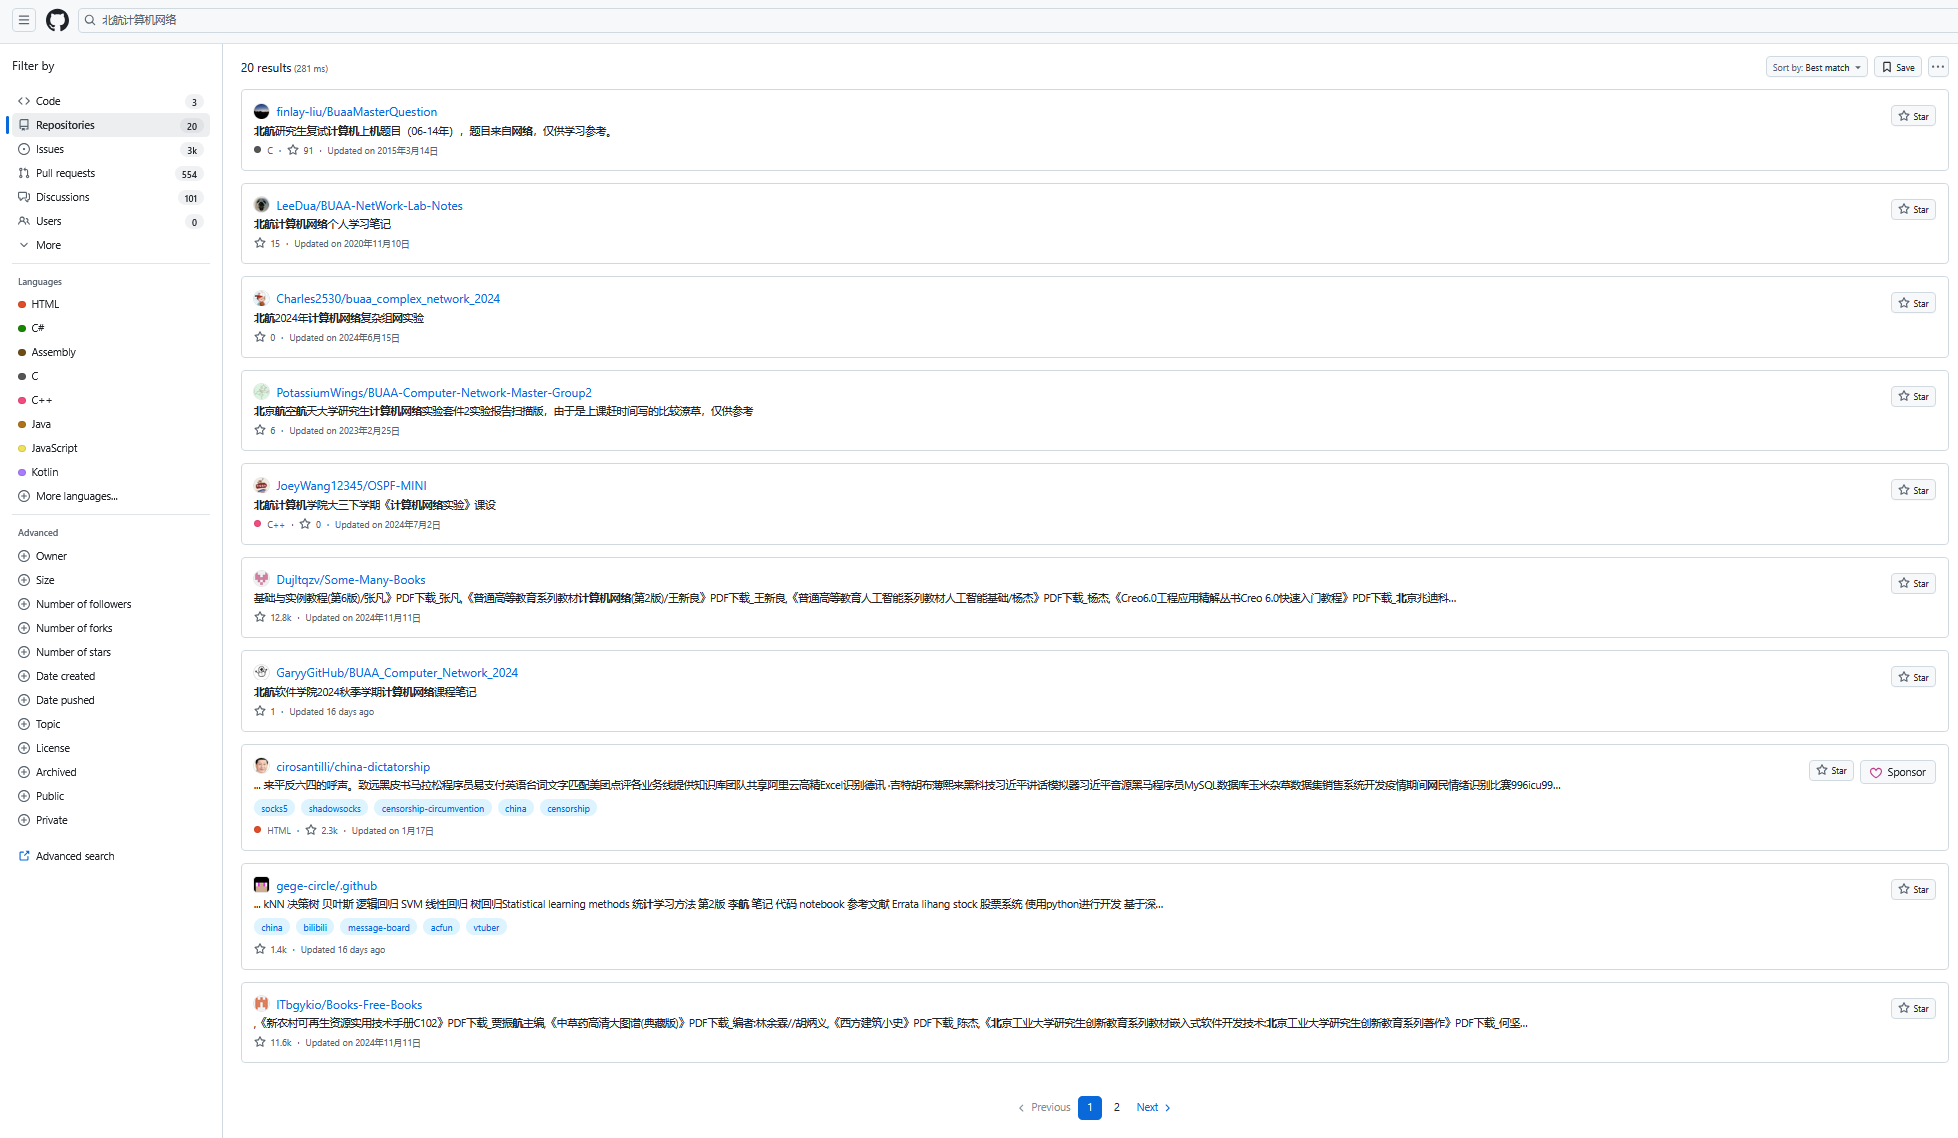Star the BUAA-NetWork-Lab-Notes repository
Viewport: 1958px width, 1138px height.
(x=1913, y=210)
